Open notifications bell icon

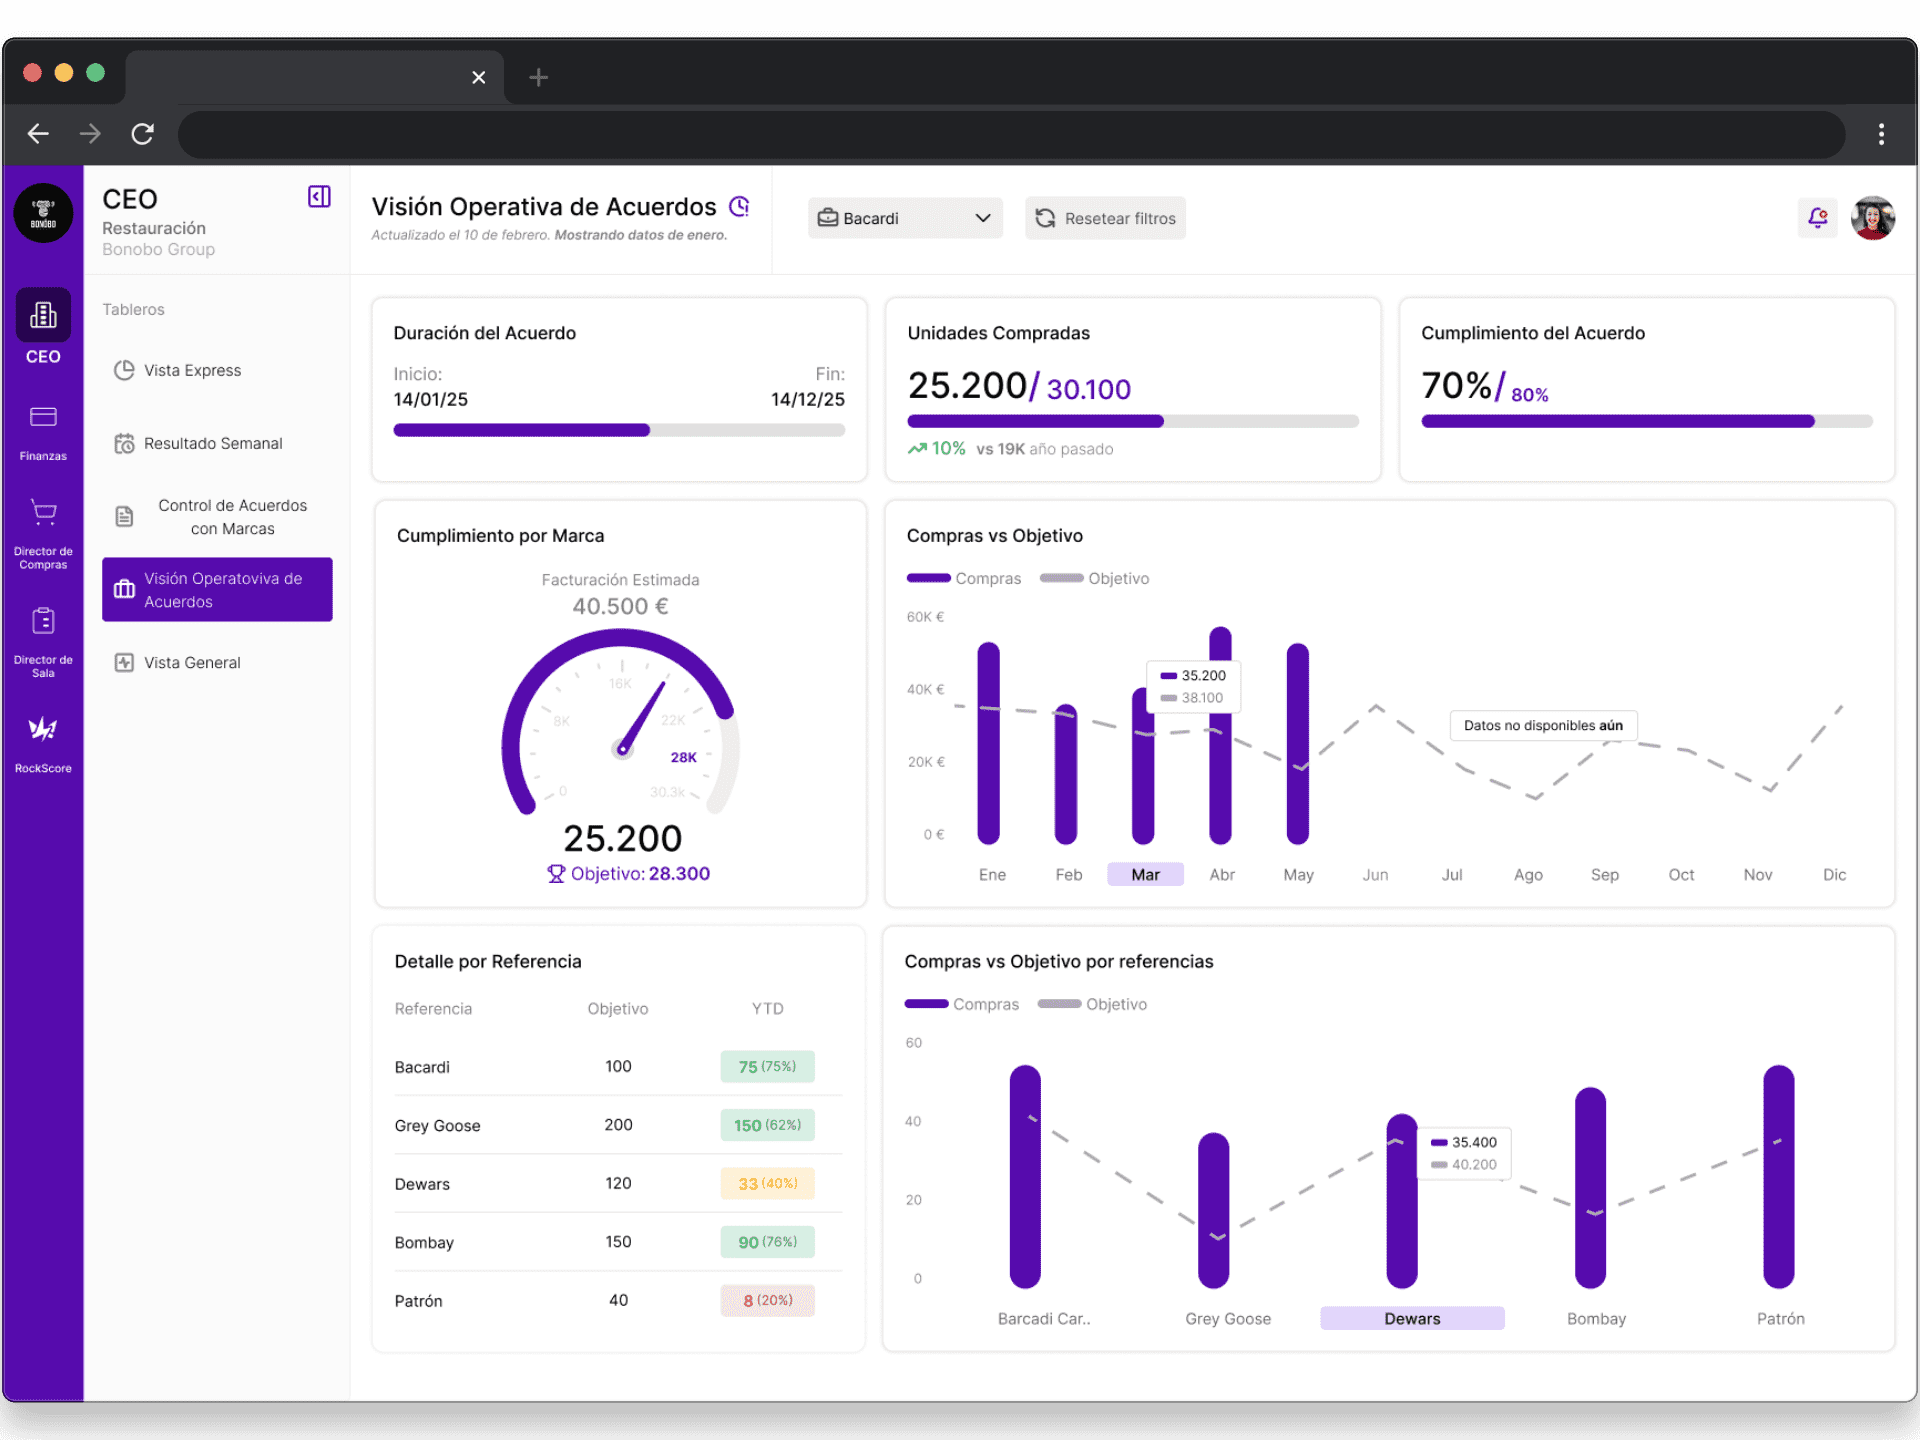point(1818,217)
